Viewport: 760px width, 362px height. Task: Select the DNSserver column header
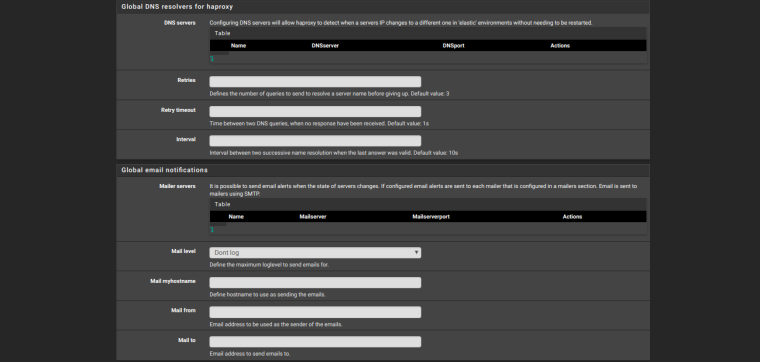tap(325, 46)
